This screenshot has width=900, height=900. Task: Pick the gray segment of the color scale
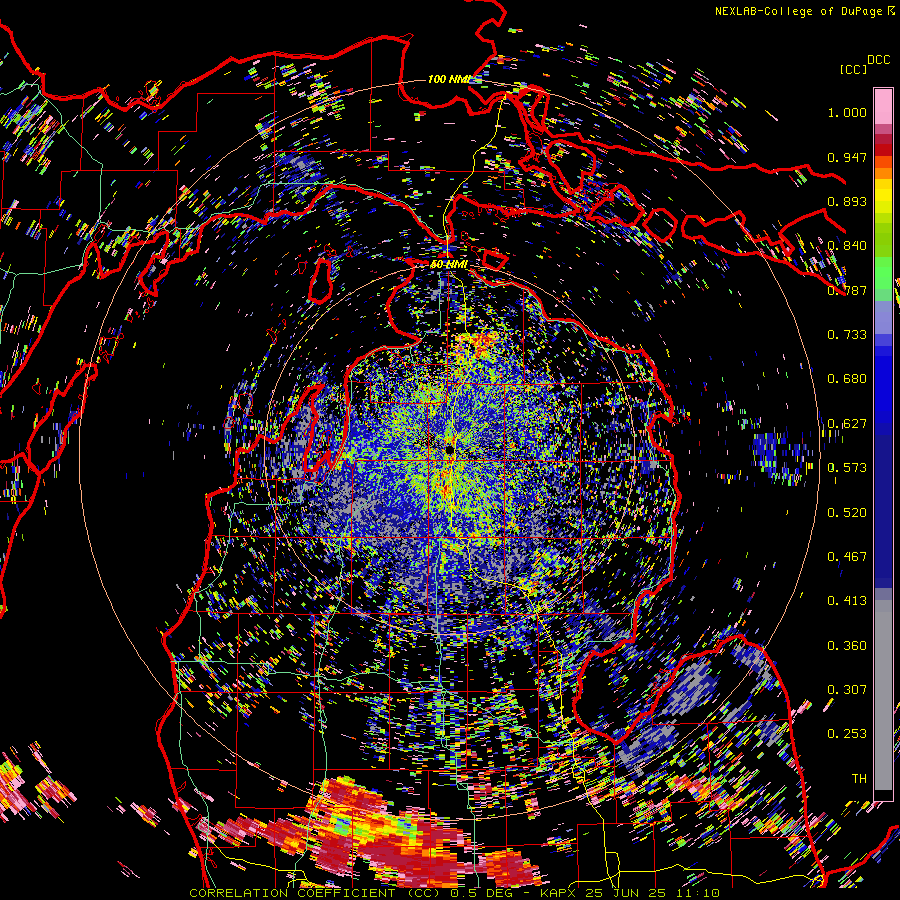point(883,695)
